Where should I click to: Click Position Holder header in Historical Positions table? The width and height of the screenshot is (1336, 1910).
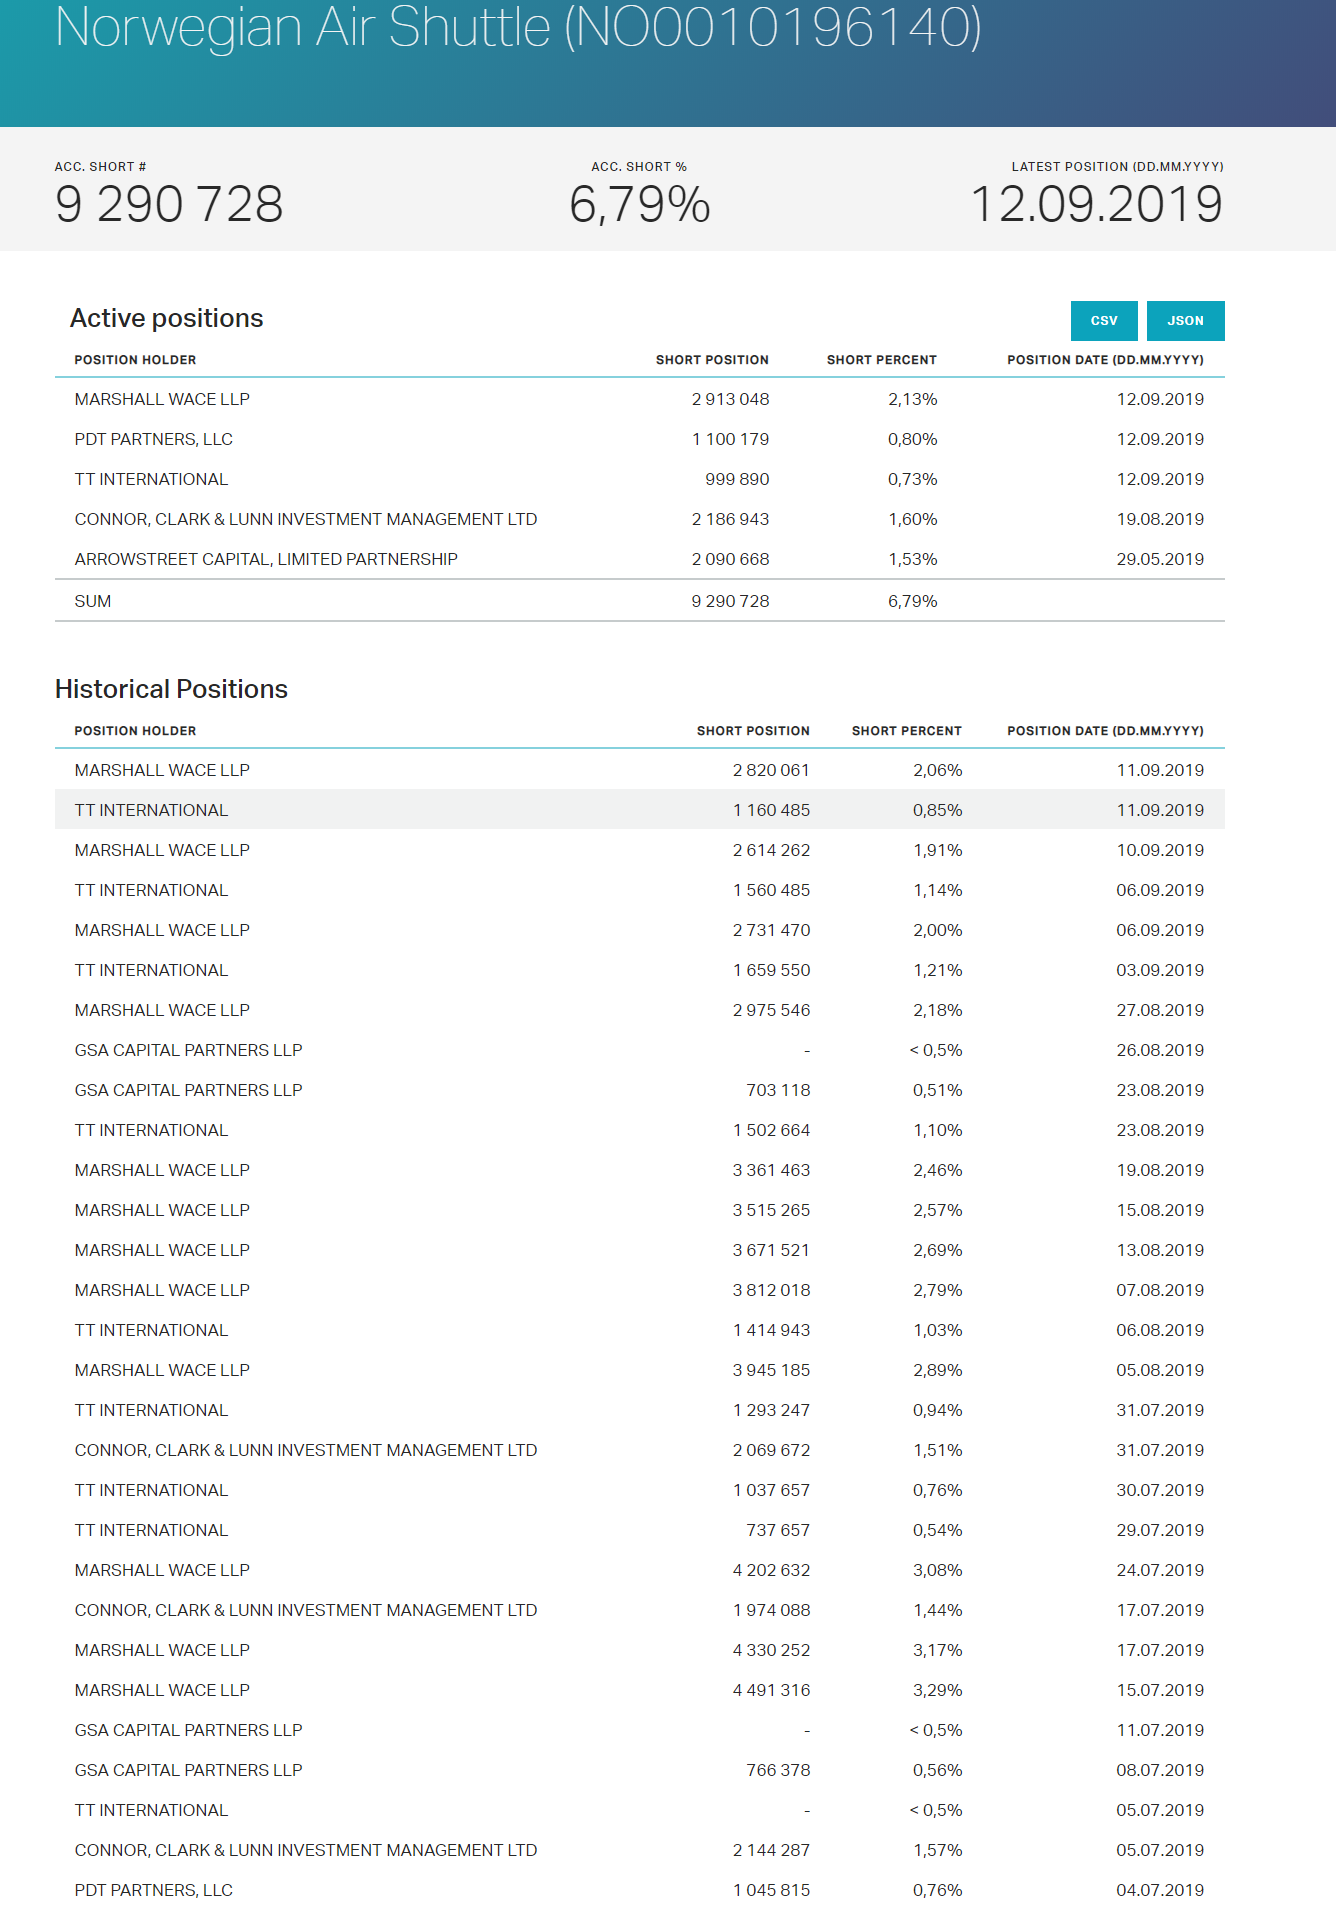click(135, 731)
